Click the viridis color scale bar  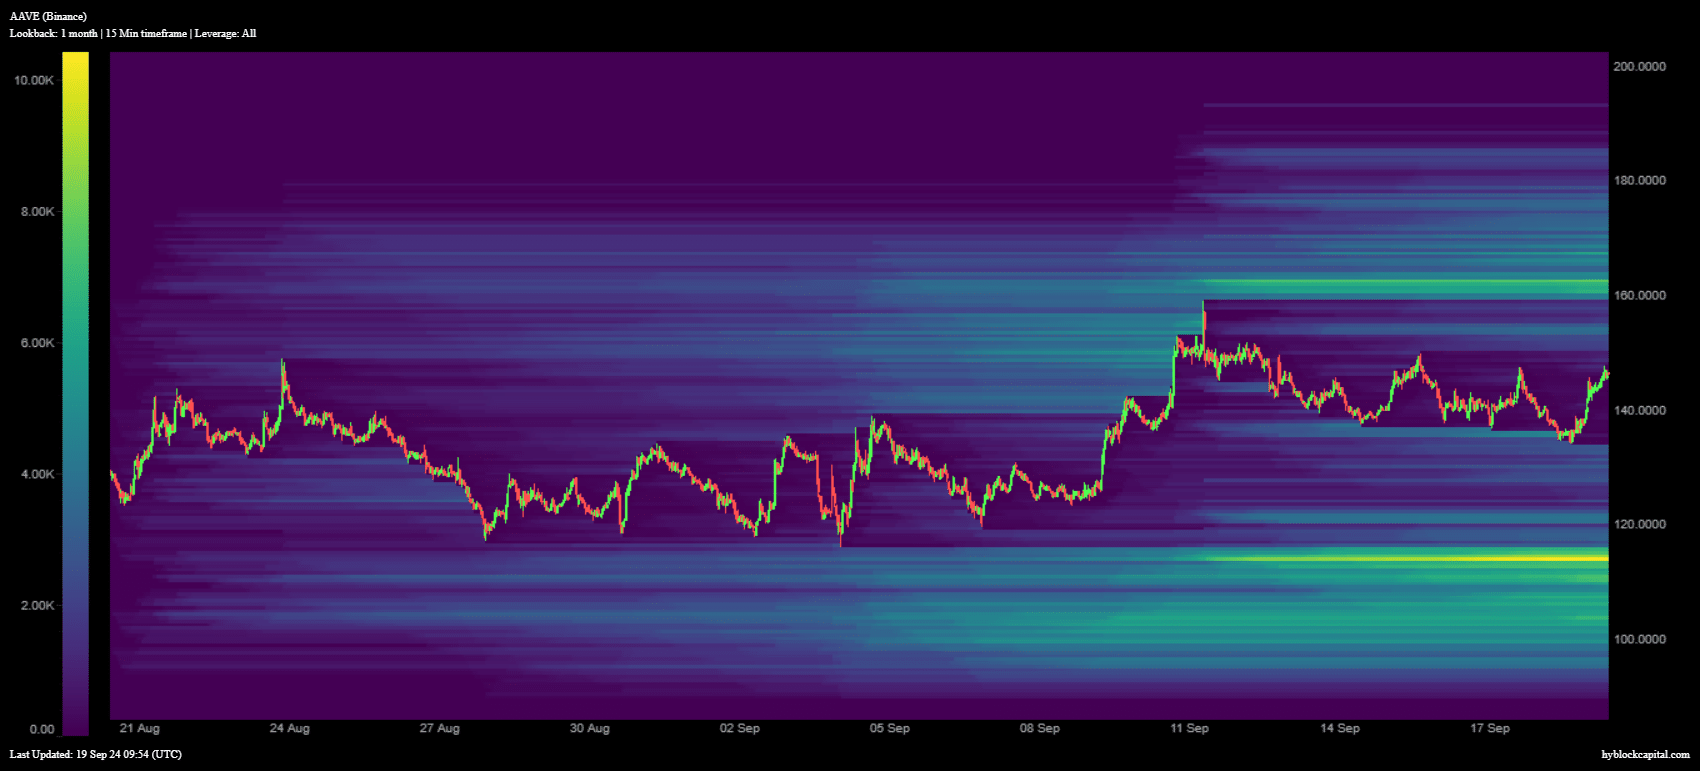[x=75, y=394]
